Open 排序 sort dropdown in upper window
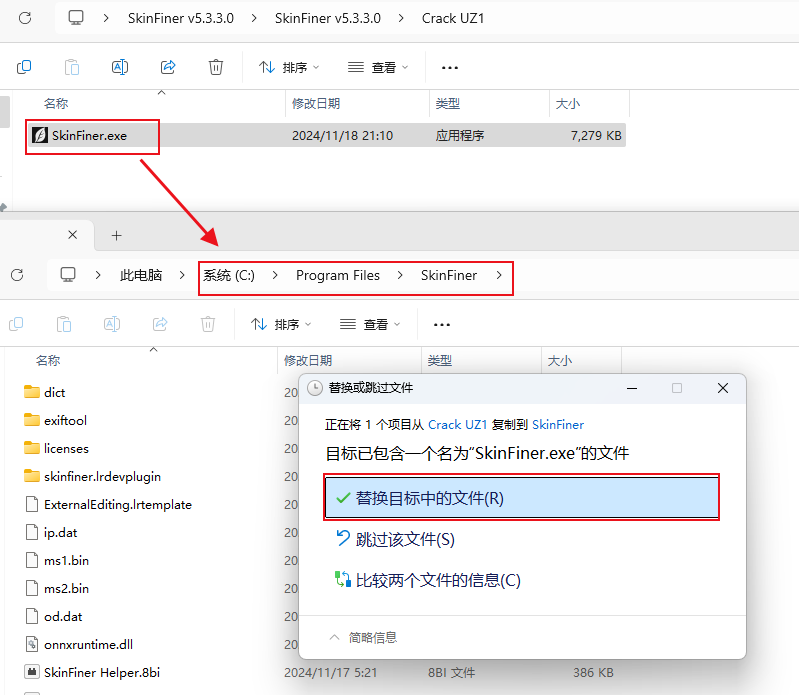 pyautogui.click(x=289, y=67)
